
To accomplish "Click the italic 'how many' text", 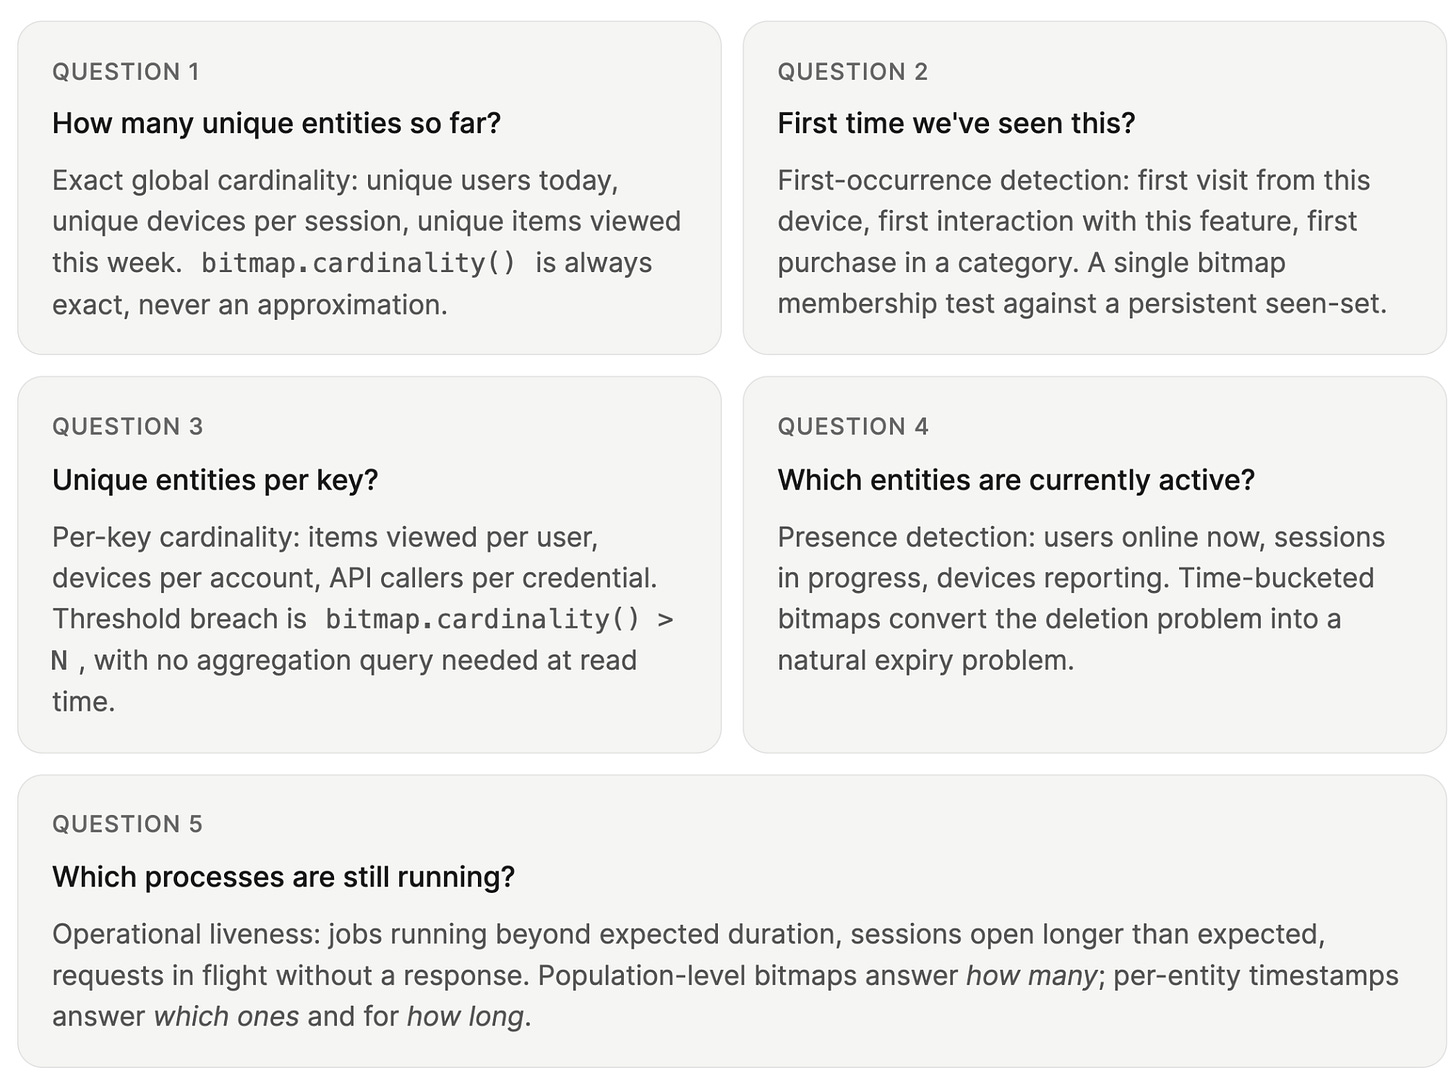I will click(x=1032, y=976).
